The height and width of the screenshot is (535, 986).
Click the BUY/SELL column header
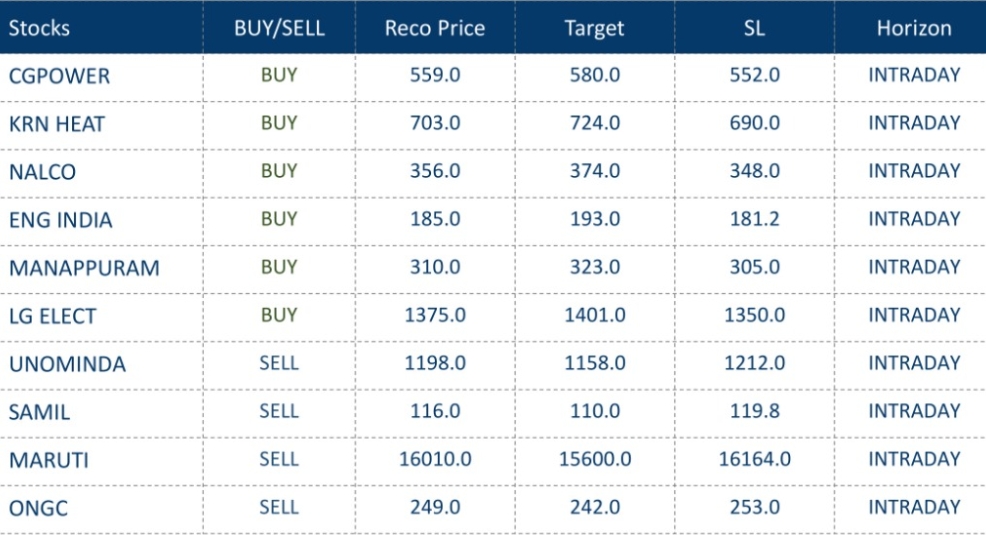pyautogui.click(x=279, y=28)
